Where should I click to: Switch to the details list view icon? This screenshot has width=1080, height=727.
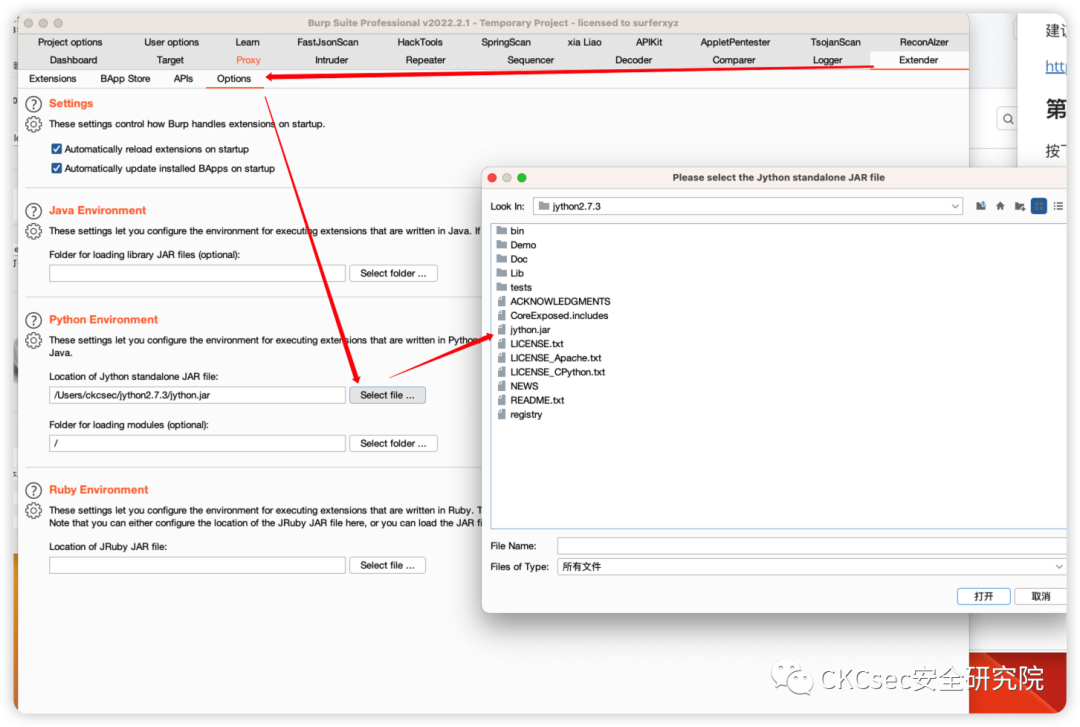pyautogui.click(x=1058, y=206)
